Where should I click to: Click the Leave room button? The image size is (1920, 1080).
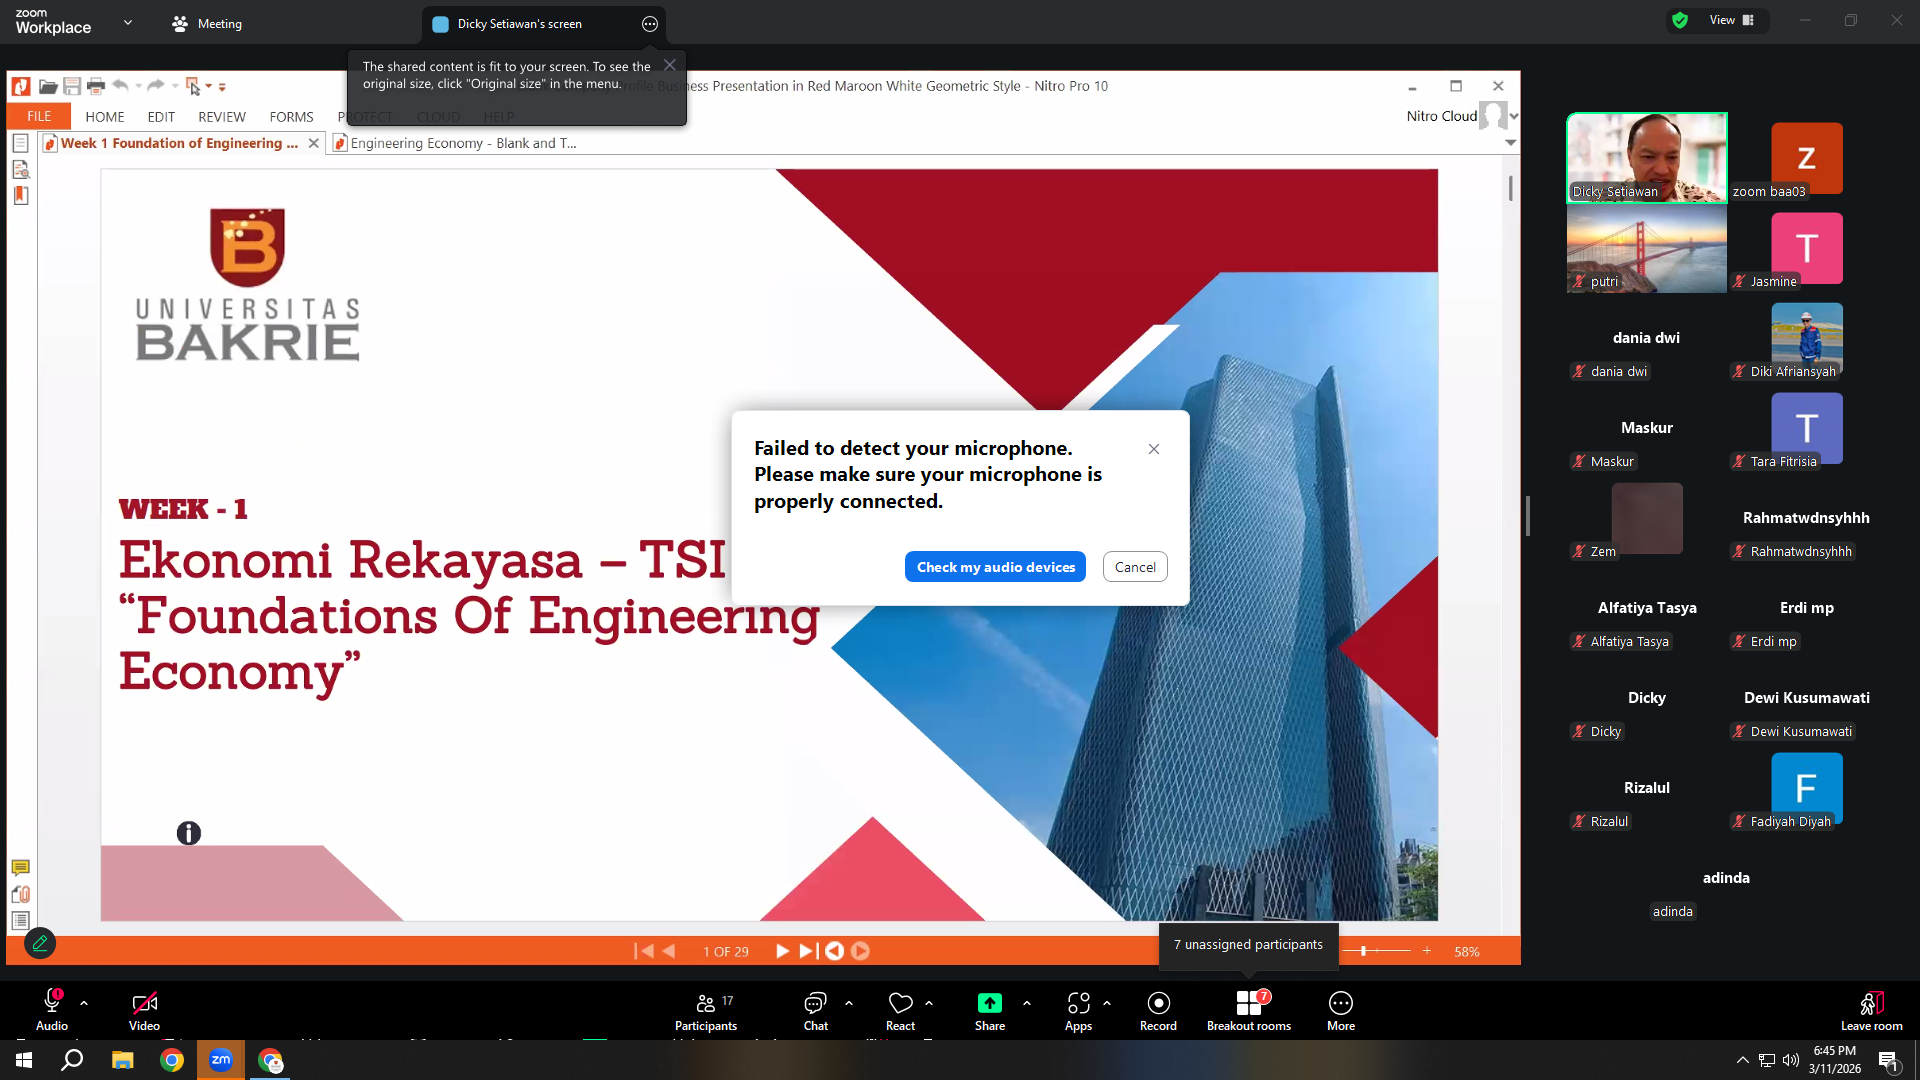coord(1872,1010)
